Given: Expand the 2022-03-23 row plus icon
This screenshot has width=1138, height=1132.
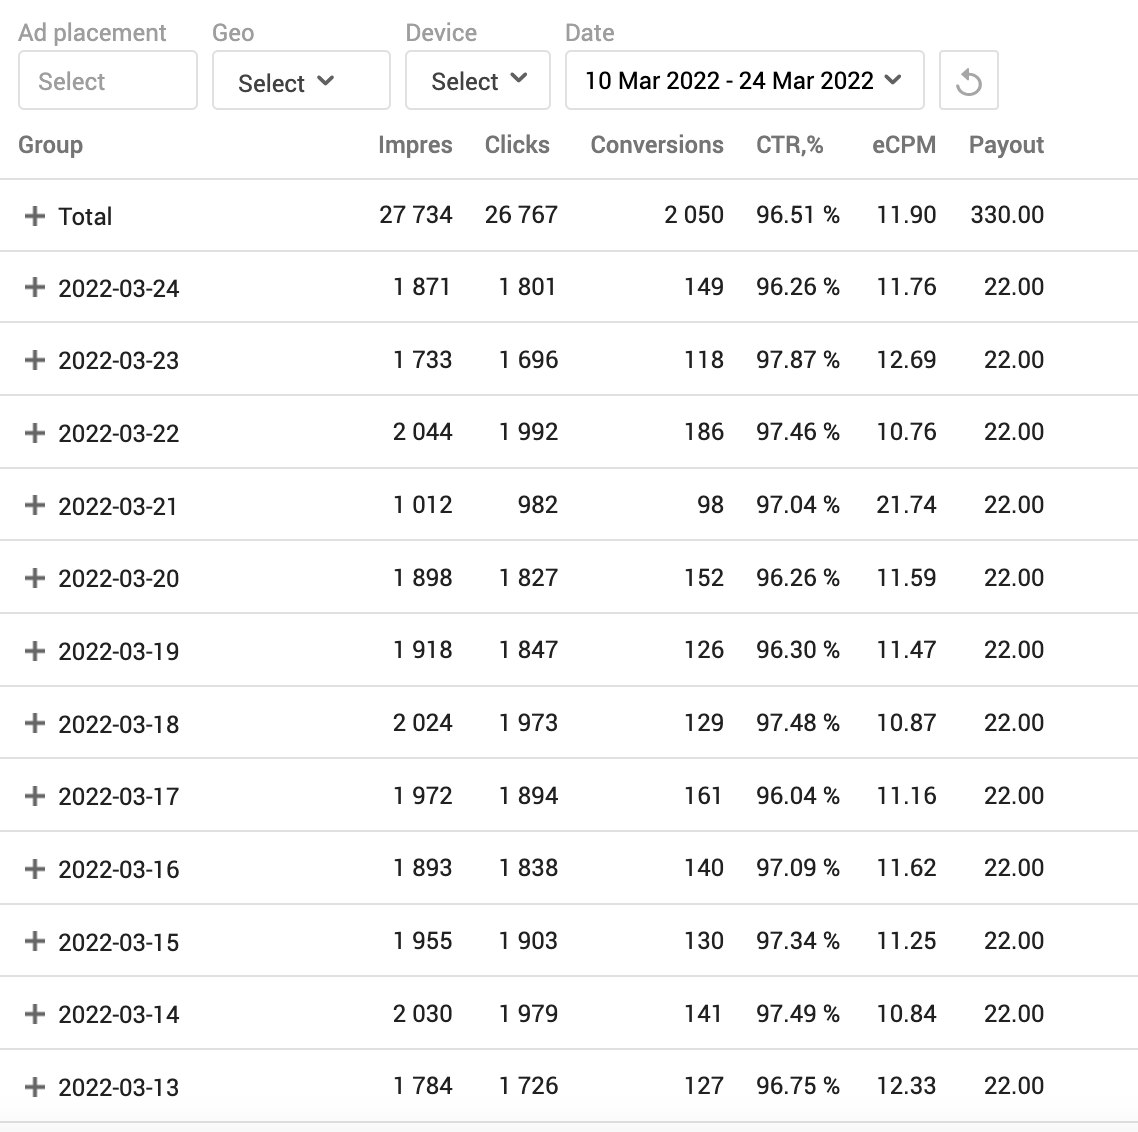Looking at the screenshot, I should tap(35, 360).
